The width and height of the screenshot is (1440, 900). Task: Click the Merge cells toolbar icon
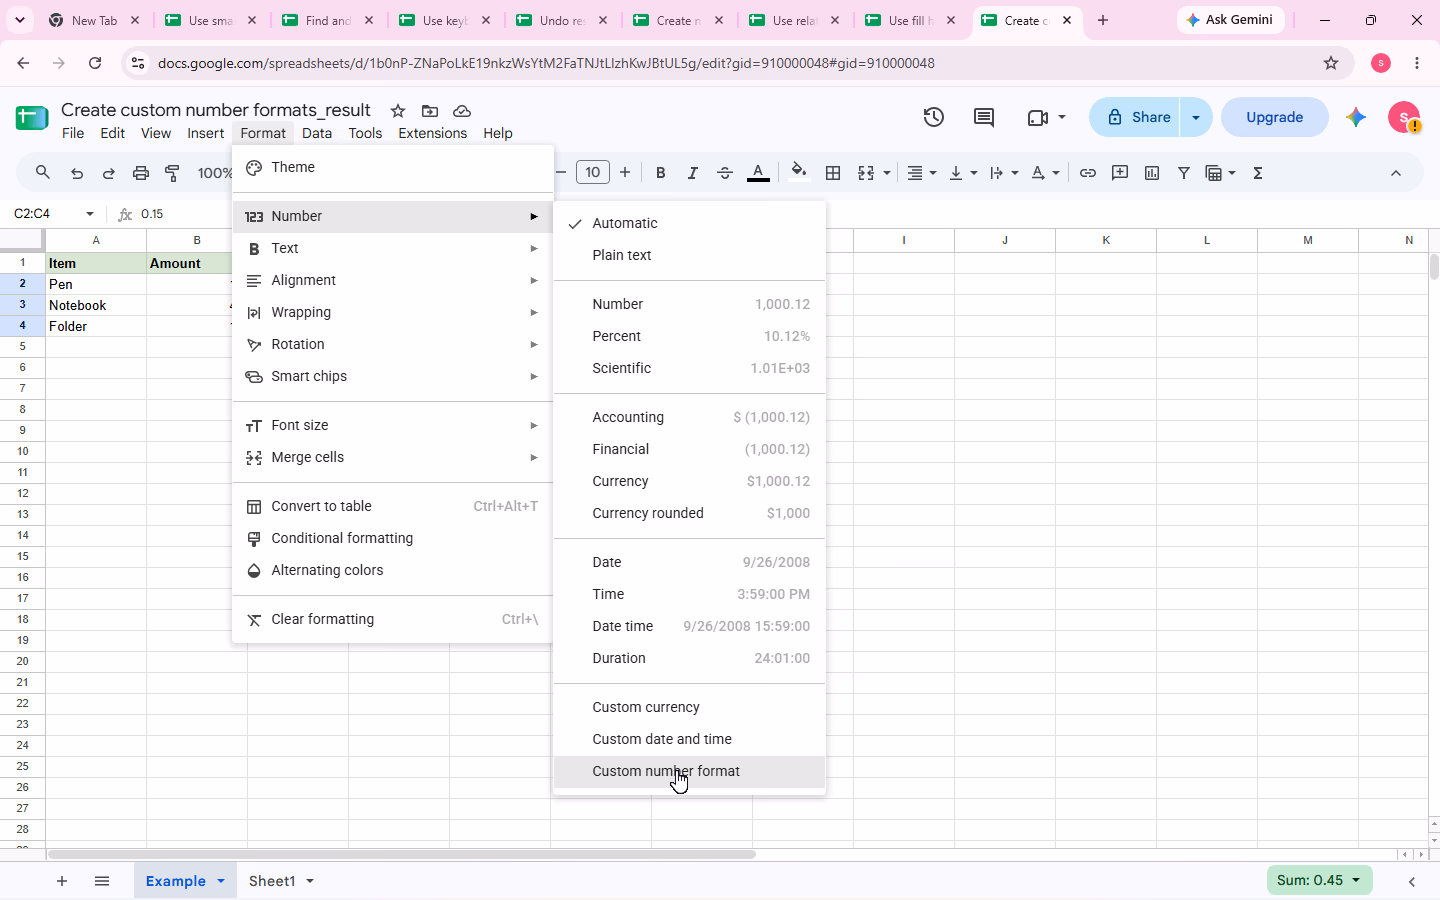866,173
